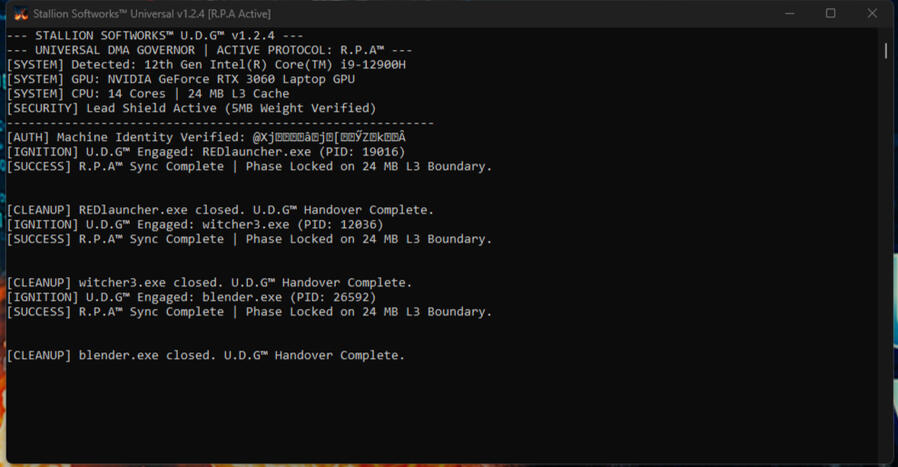Maximize the Stallion Softworks console window
The width and height of the screenshot is (898, 467).
[x=830, y=13]
